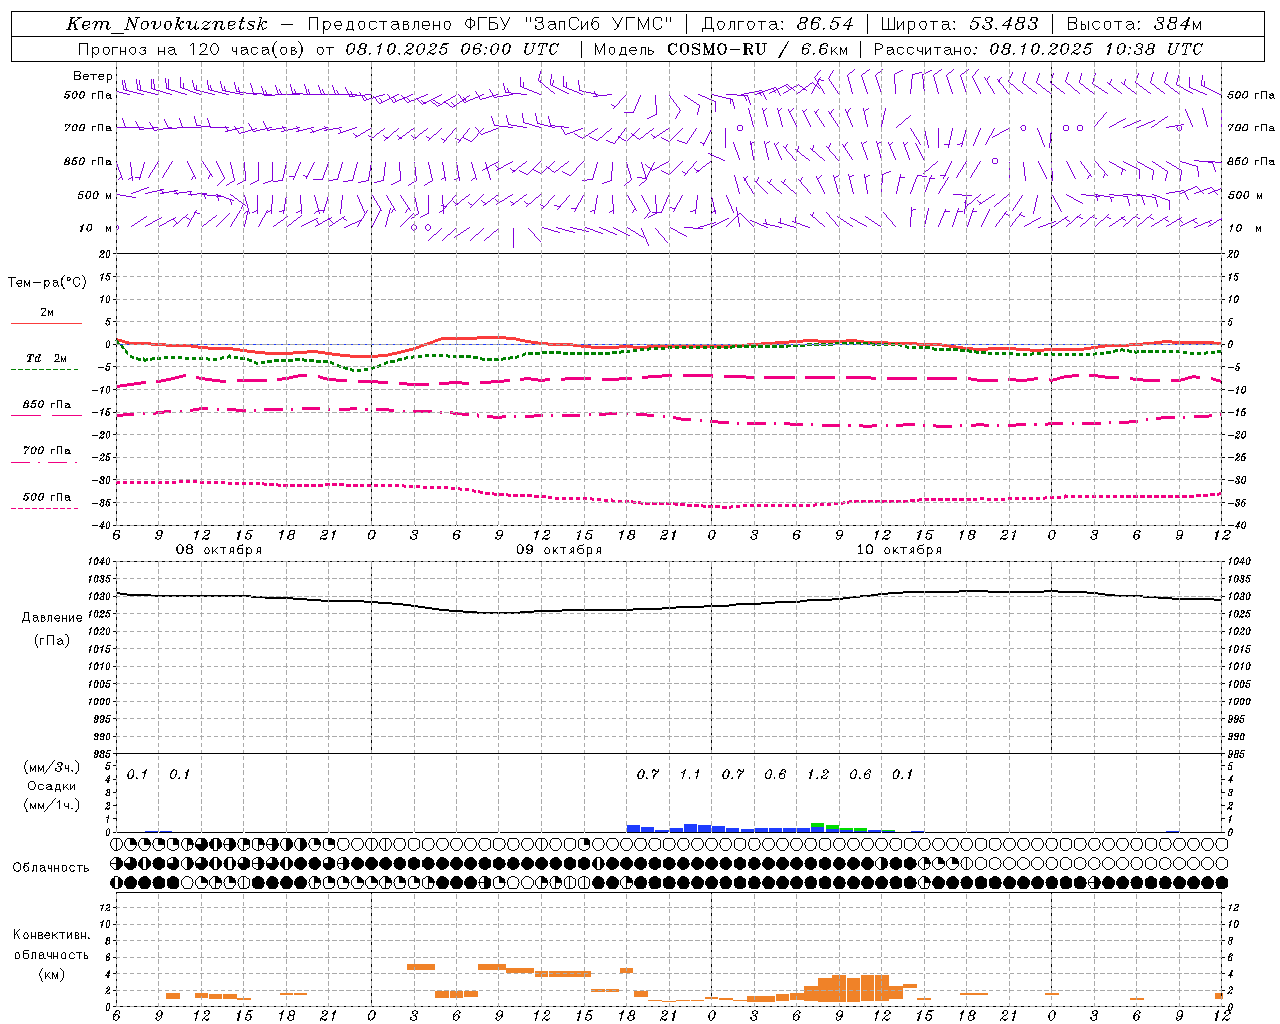
Task: Click the "(гПа)" unit label under Давление
Action: tap(52, 641)
